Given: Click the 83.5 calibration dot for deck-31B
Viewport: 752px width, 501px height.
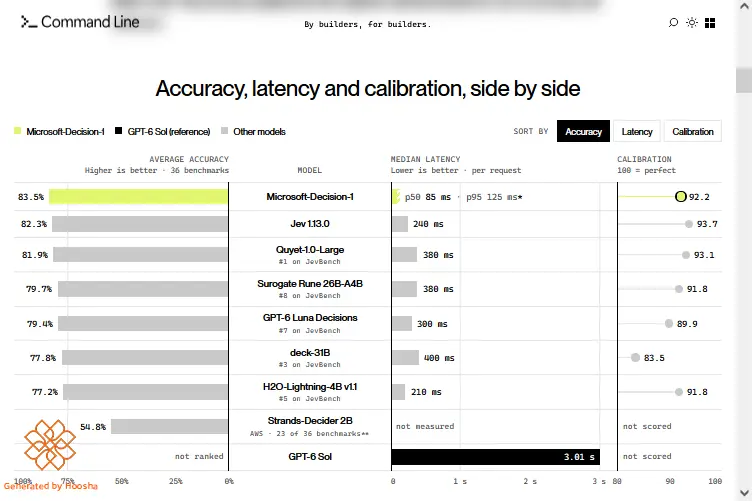Looking at the screenshot, I should [x=635, y=358].
